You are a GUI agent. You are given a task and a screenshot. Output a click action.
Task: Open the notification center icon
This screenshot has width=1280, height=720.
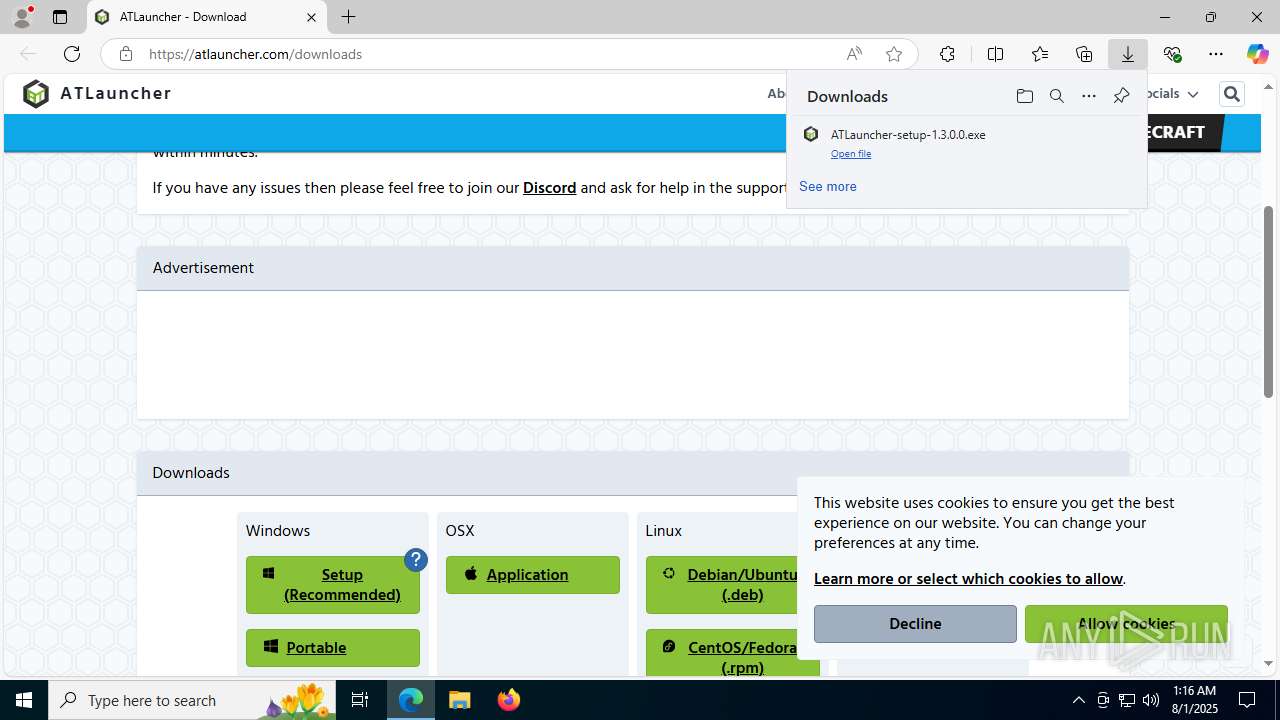(1247, 700)
